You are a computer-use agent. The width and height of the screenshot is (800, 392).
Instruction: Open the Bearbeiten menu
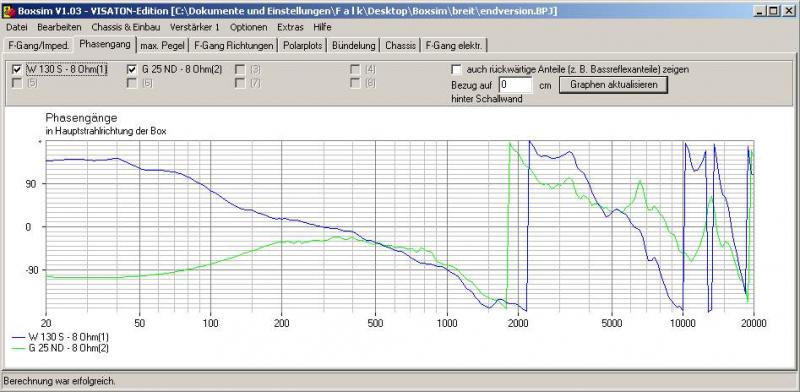pyautogui.click(x=59, y=27)
